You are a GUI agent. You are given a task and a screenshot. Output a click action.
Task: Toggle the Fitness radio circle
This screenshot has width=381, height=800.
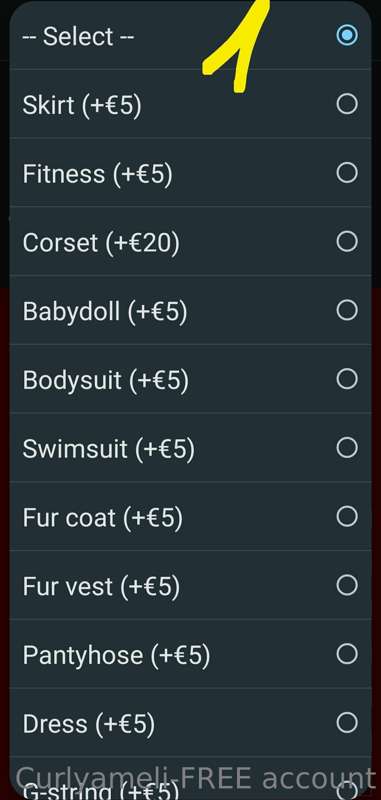coord(347,173)
